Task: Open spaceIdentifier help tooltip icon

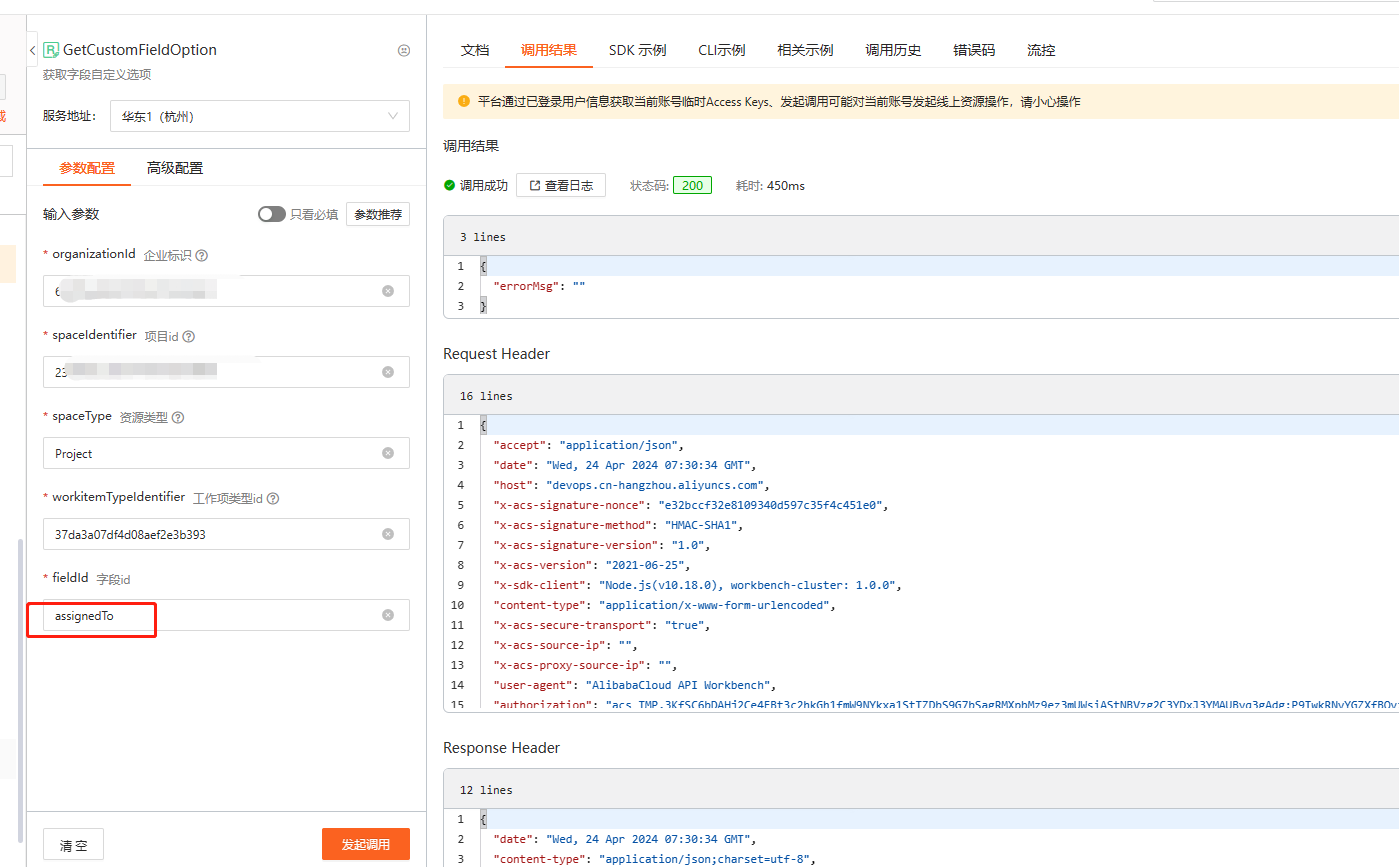Action: (x=189, y=337)
